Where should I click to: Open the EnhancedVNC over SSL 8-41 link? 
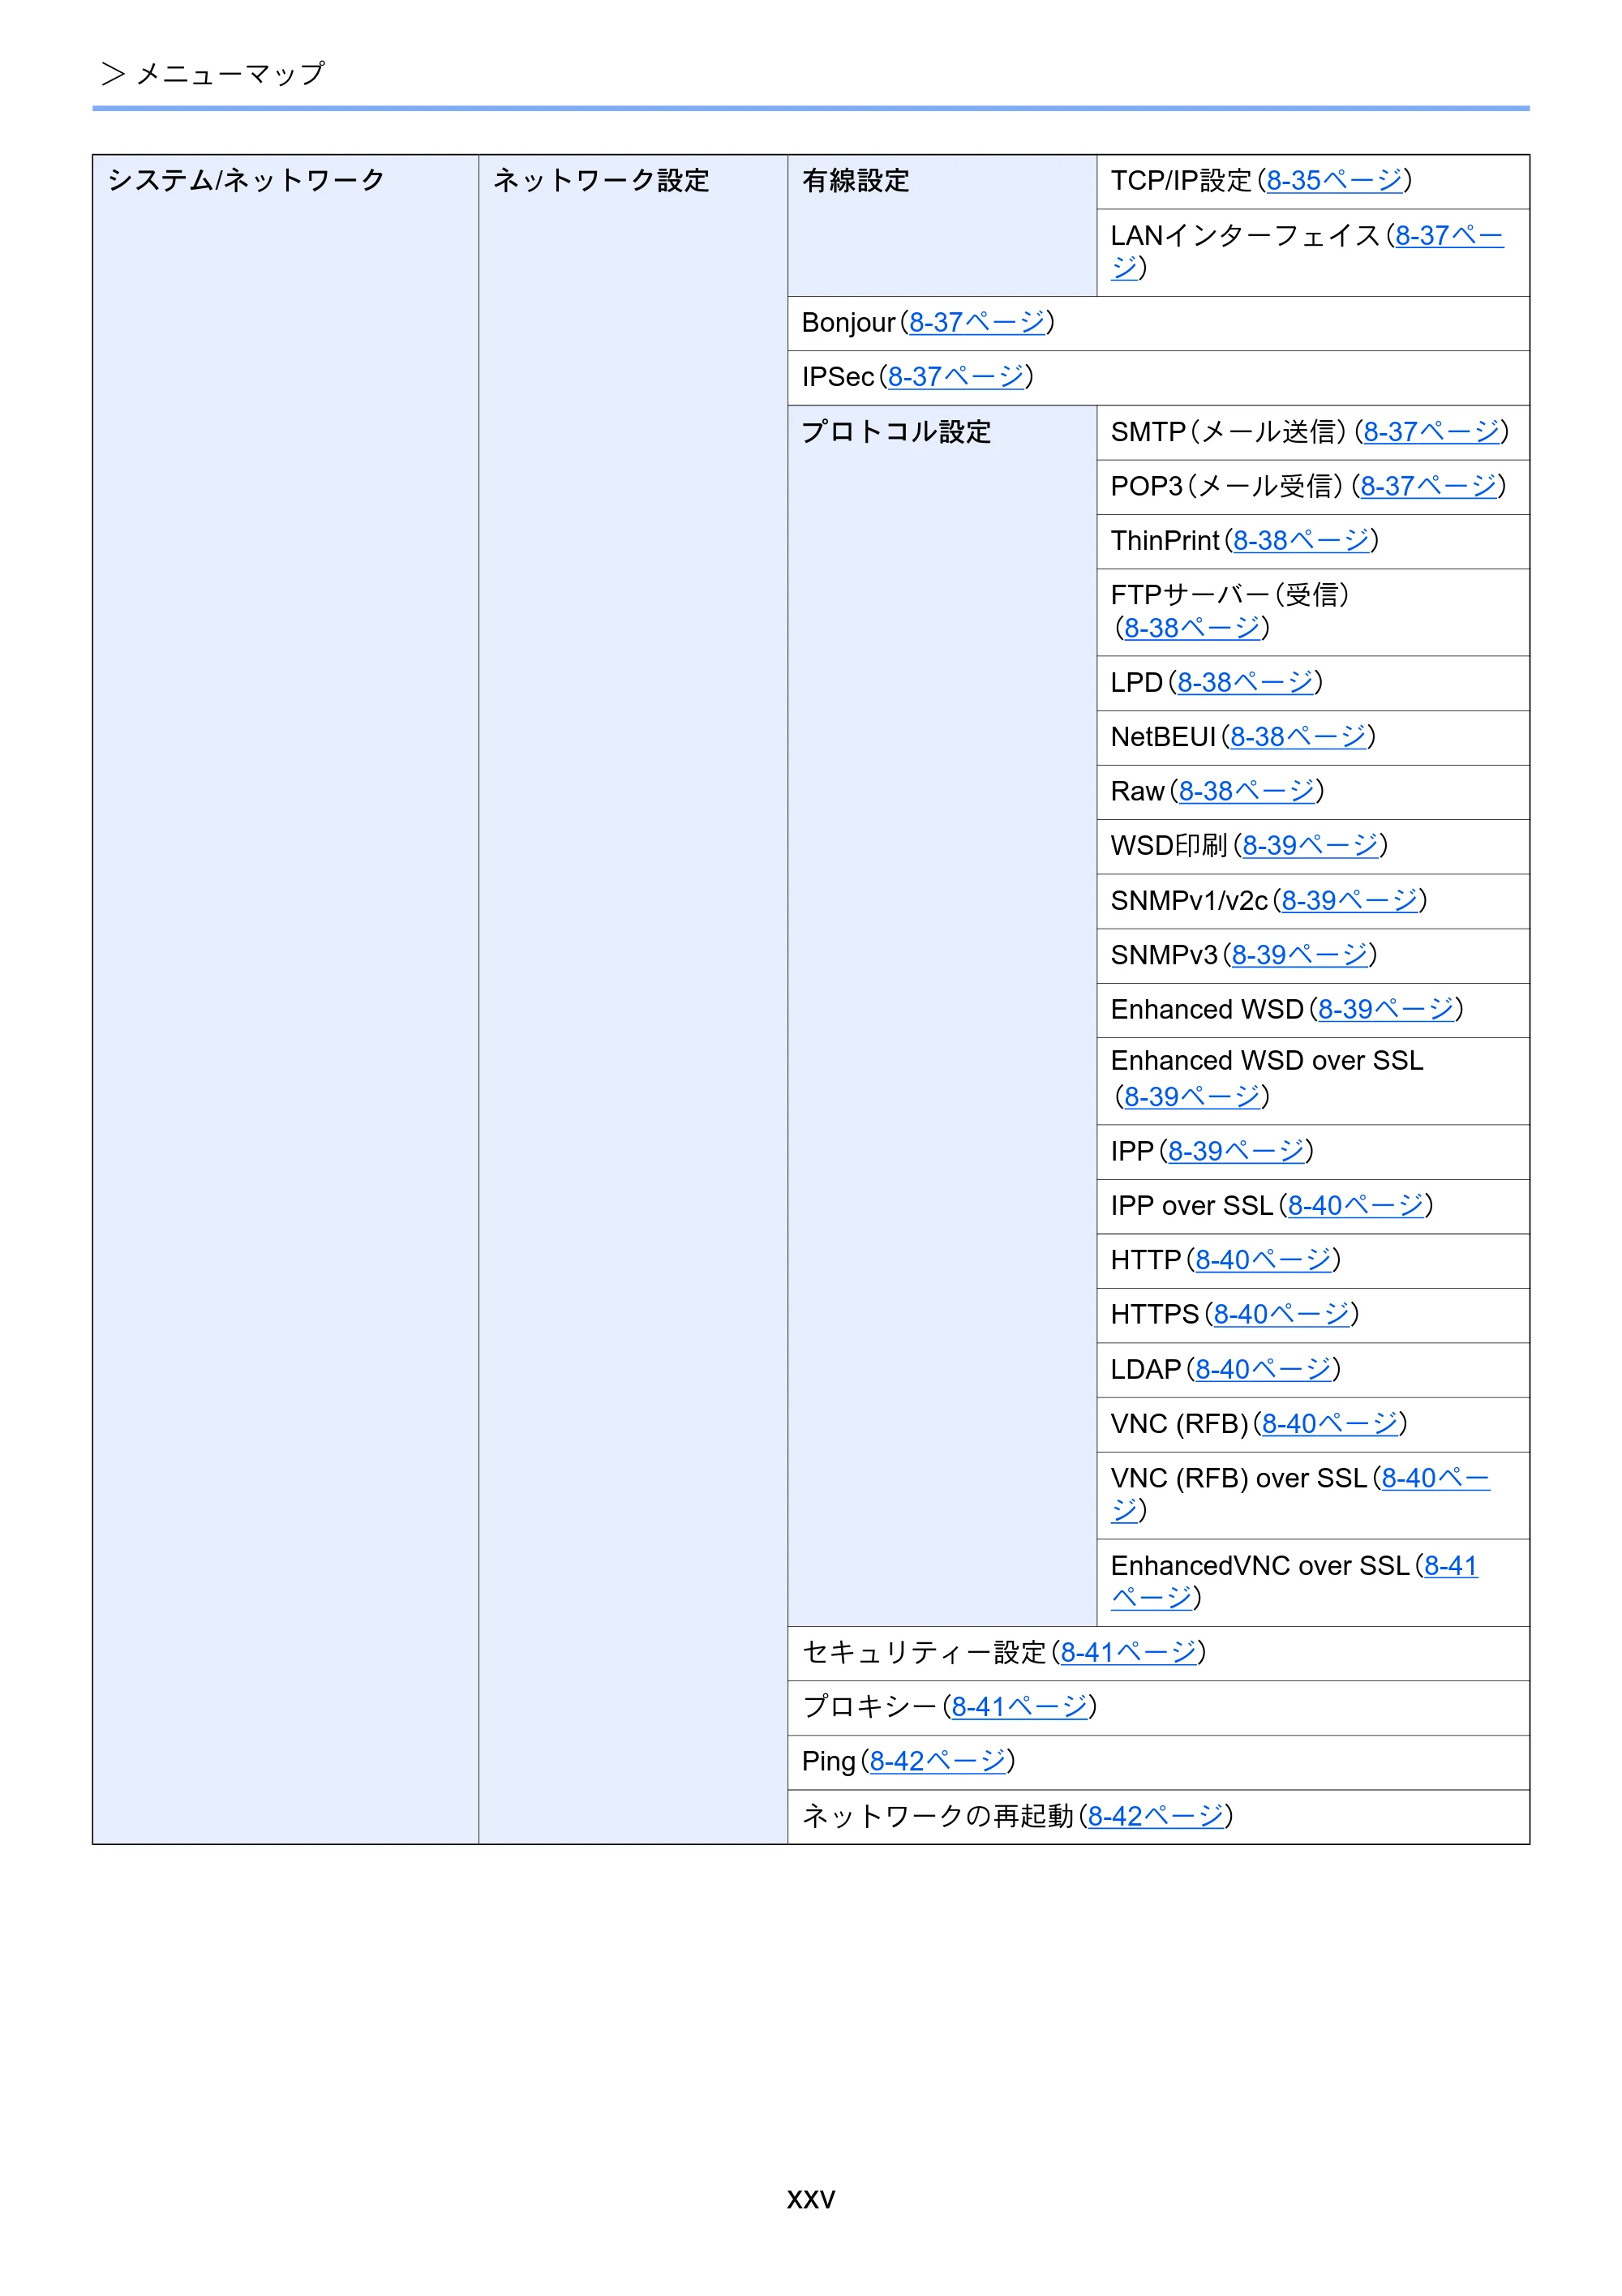pos(1451,1566)
